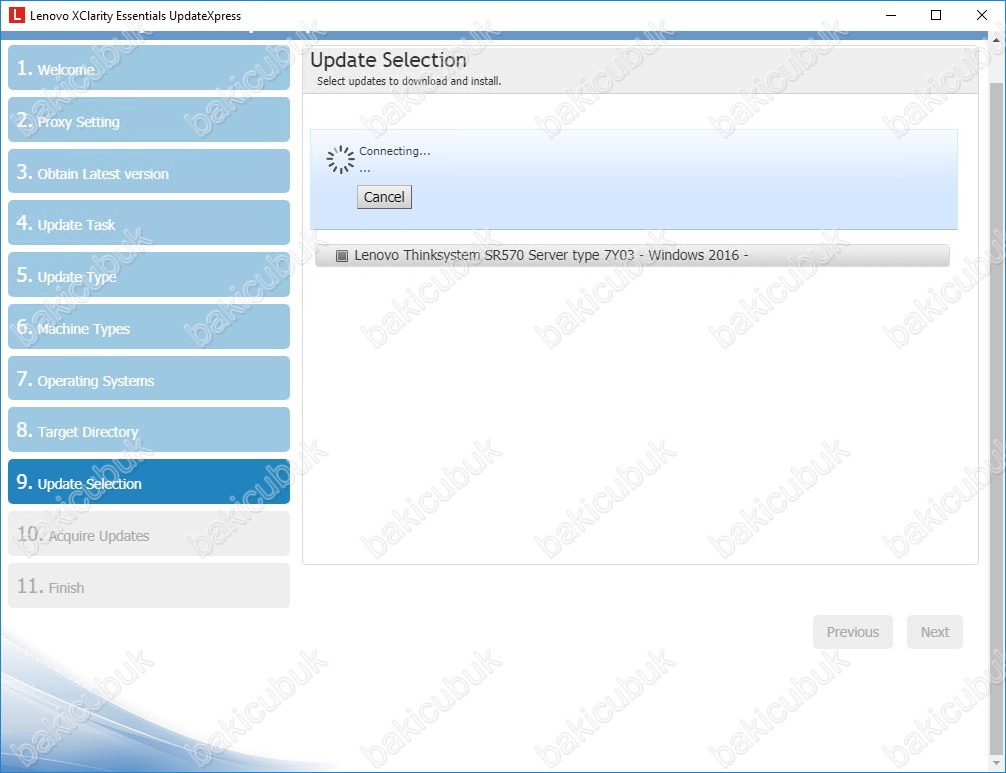Click step 10 Acquire Updates
This screenshot has width=1006, height=773.
[x=149, y=534]
